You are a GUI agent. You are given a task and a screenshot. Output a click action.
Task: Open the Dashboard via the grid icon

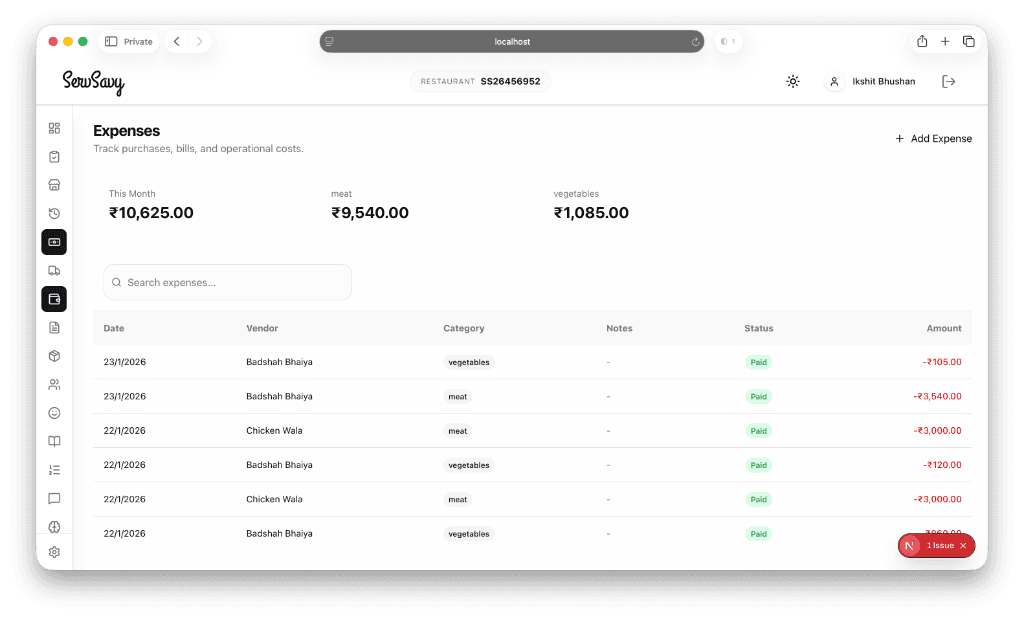pos(54,128)
